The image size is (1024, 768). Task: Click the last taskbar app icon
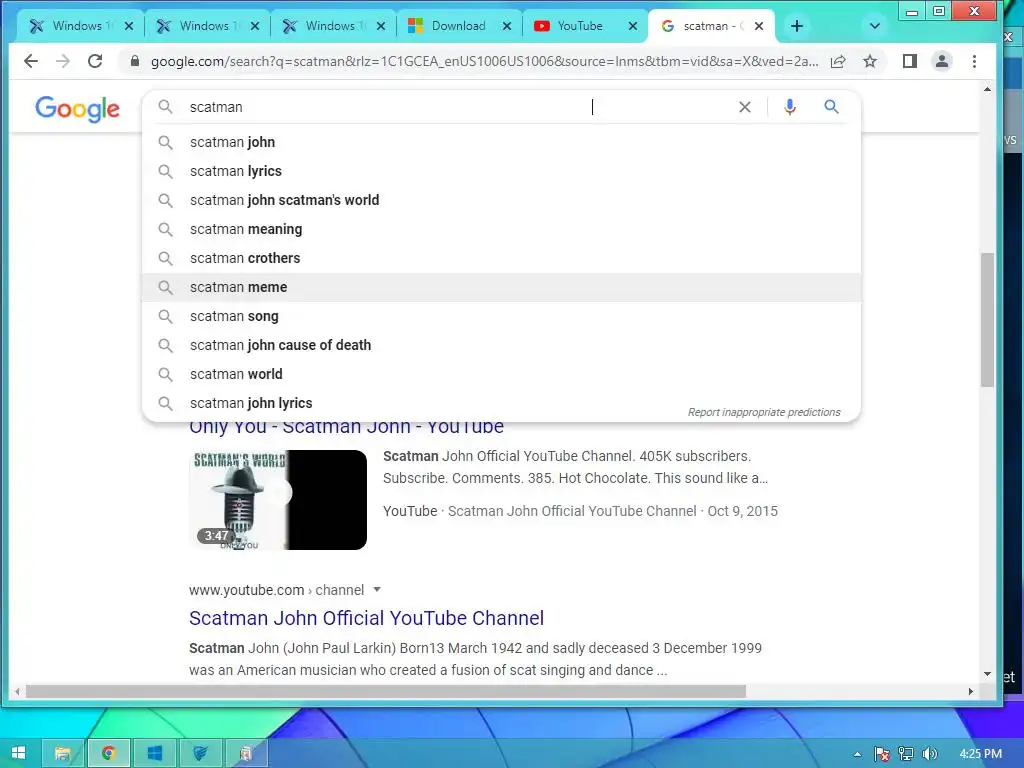[246, 754]
